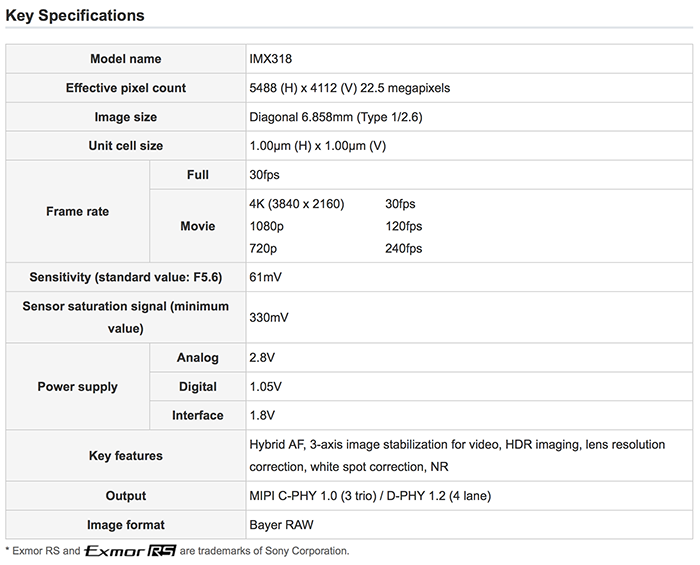Image resolution: width=700 pixels, height=565 pixels.
Task: Click the Model name row header
Action: point(125,59)
